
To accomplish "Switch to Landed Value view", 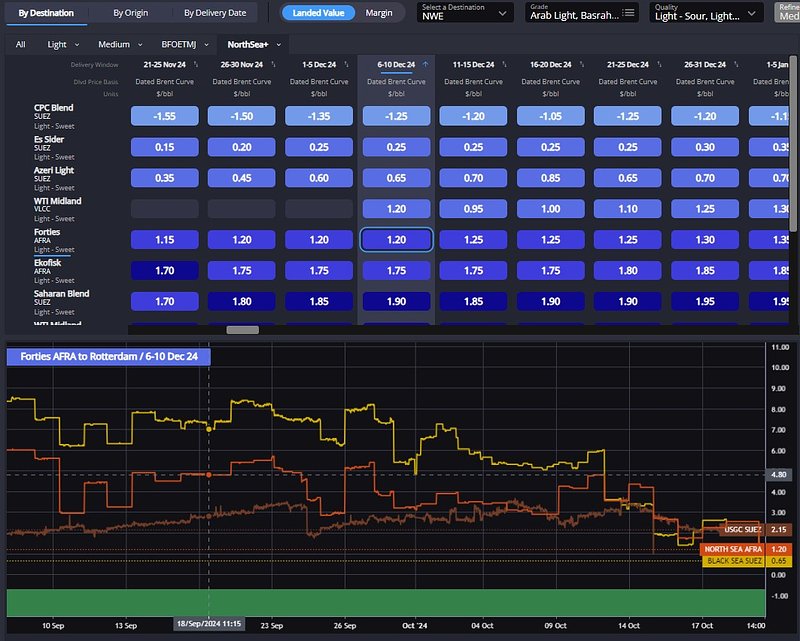I will click(x=319, y=13).
